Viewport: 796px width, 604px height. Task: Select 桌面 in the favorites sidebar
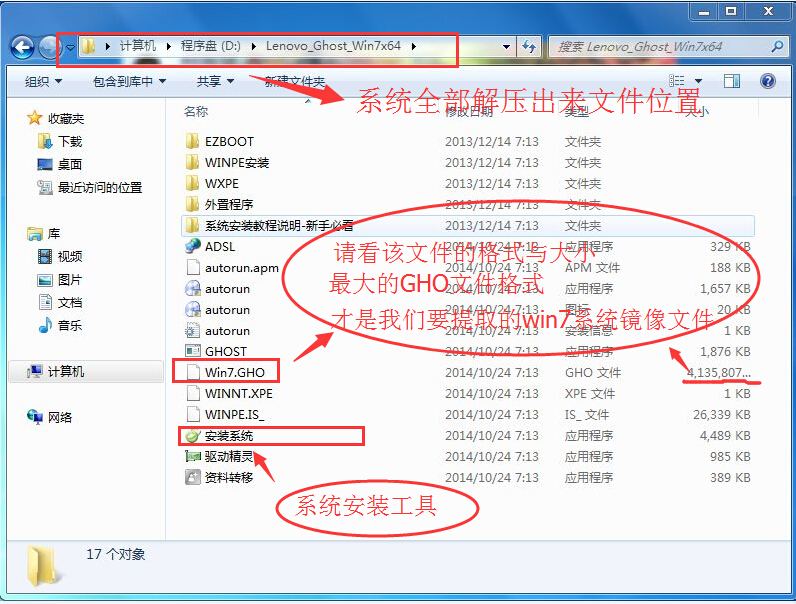tap(69, 164)
